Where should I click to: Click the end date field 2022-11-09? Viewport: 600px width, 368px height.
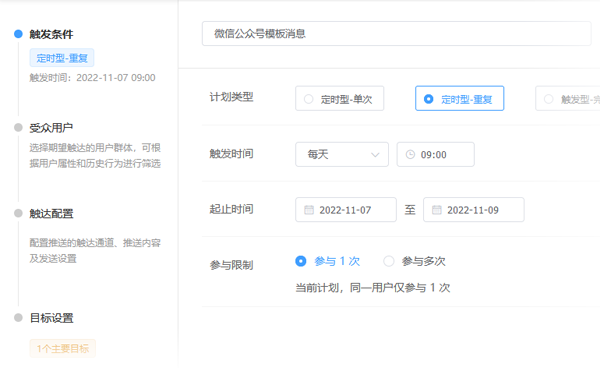click(x=474, y=210)
